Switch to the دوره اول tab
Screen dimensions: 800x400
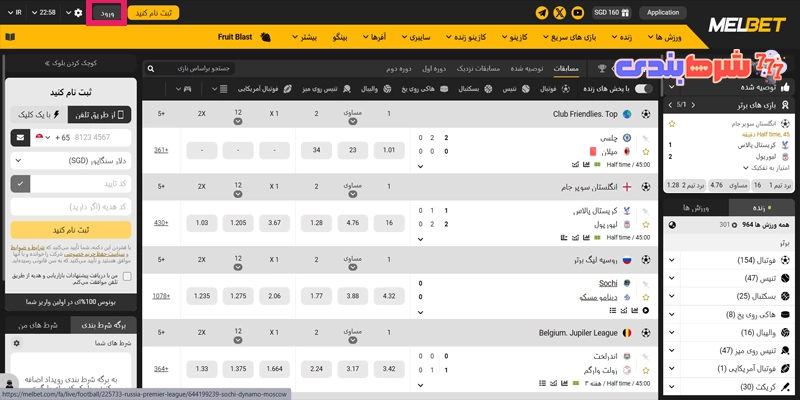click(x=434, y=68)
